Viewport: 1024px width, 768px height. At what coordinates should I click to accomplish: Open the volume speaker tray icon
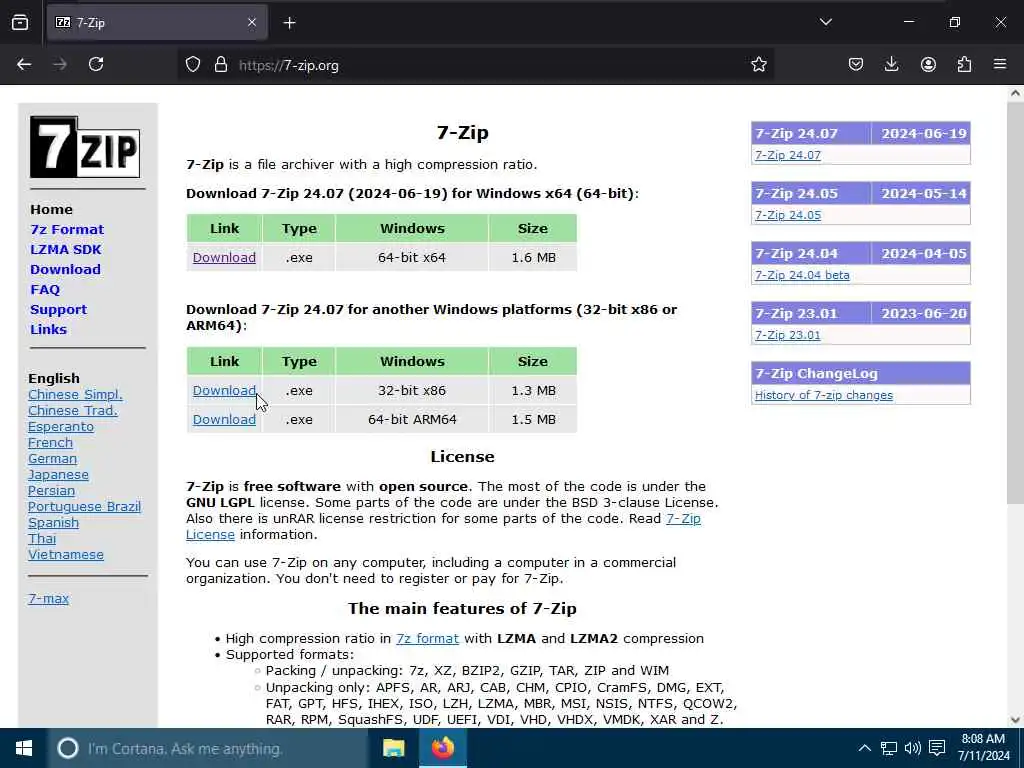912,748
